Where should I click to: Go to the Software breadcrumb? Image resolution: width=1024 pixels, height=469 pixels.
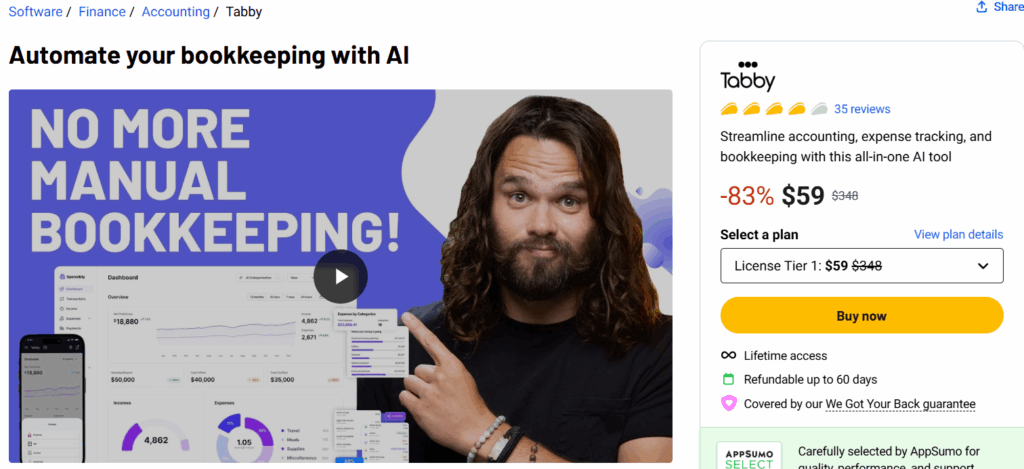(x=35, y=12)
